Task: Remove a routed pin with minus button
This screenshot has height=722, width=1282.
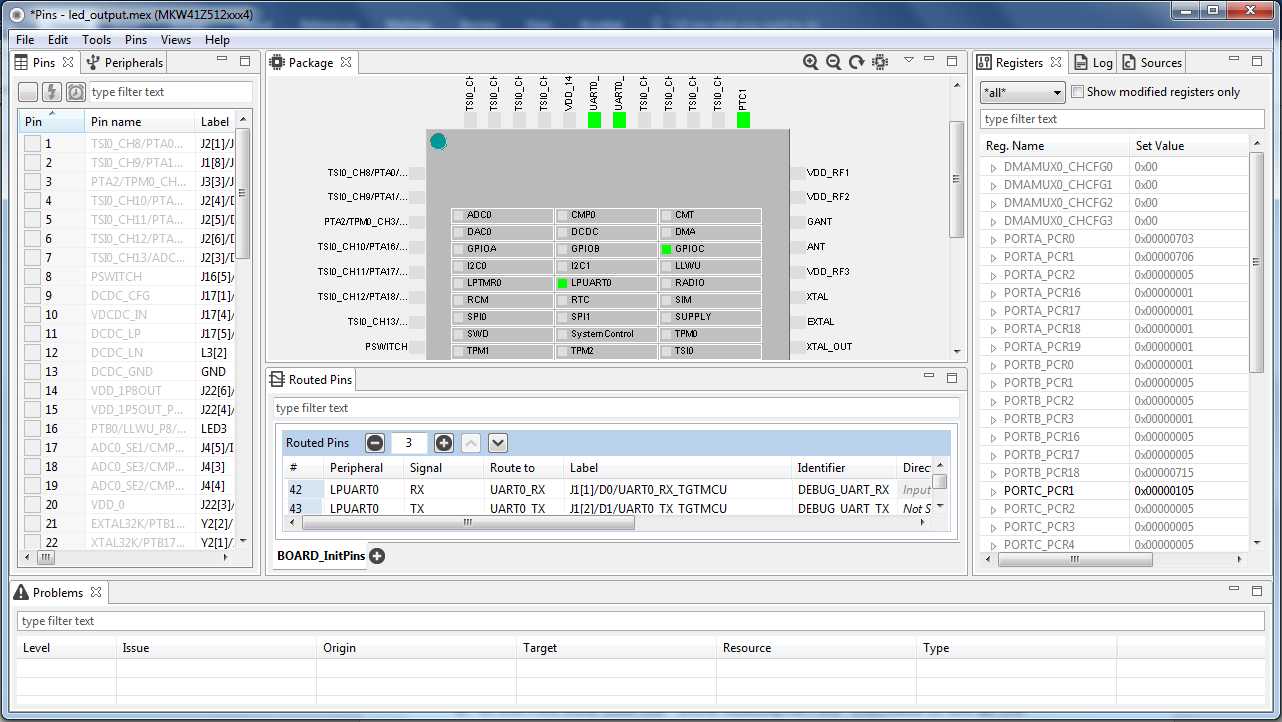Action: pyautogui.click(x=375, y=443)
